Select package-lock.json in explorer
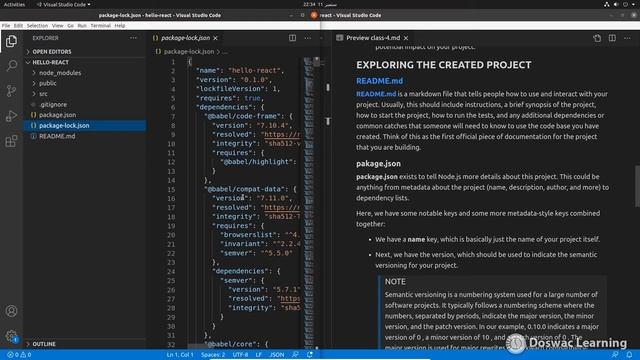The image size is (640, 360). click(84, 126)
